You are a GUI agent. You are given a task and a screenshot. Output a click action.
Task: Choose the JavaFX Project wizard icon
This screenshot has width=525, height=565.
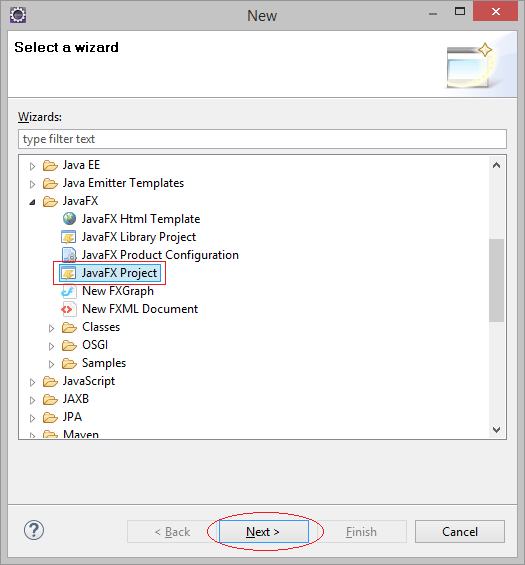(68, 273)
